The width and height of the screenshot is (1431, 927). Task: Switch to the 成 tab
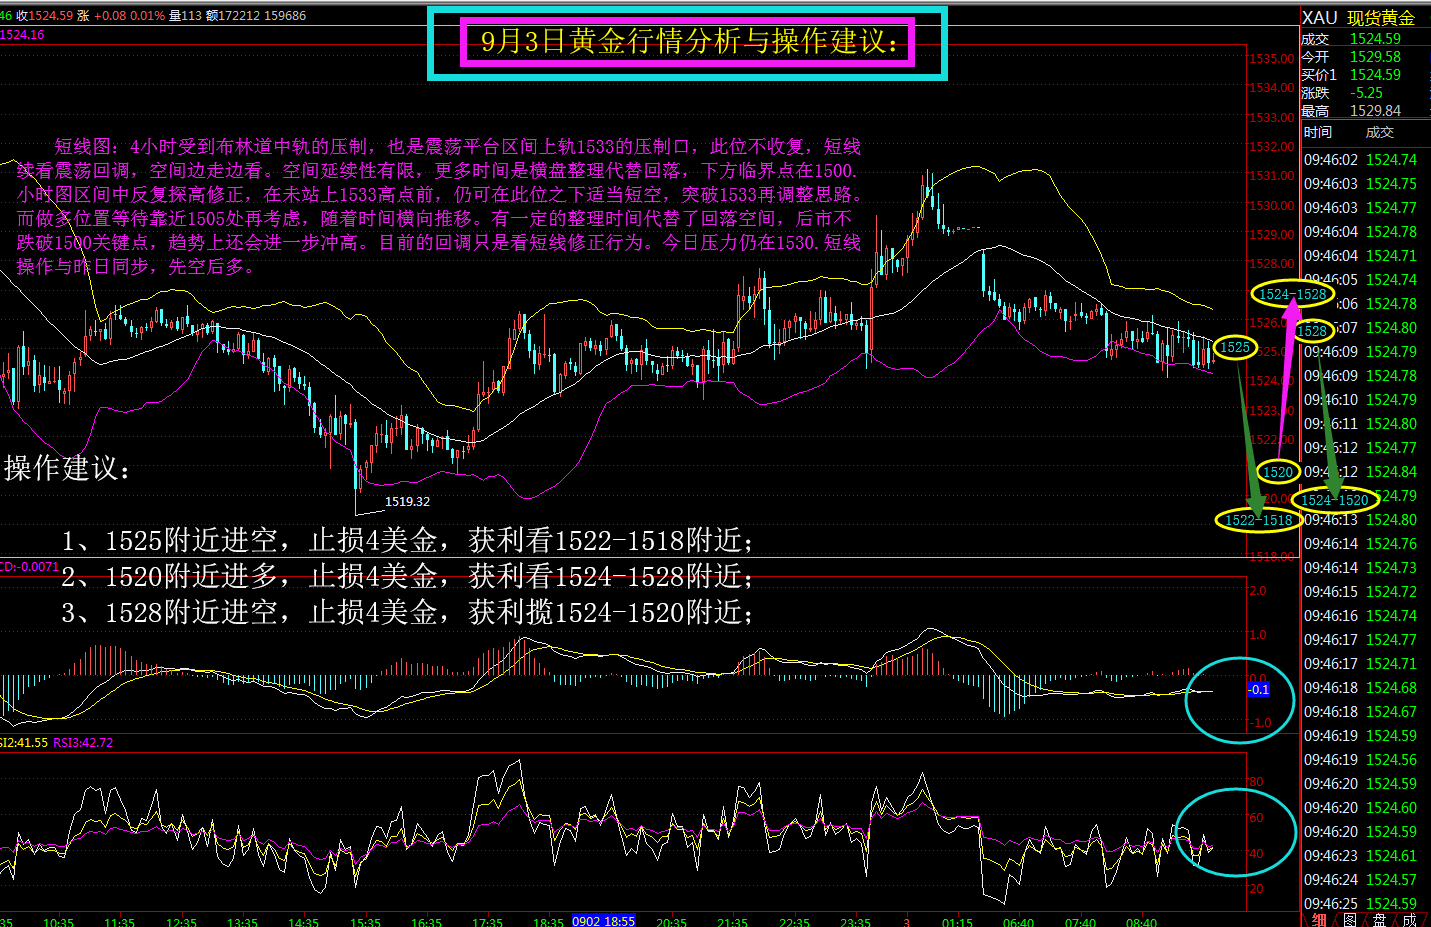tap(1410, 919)
